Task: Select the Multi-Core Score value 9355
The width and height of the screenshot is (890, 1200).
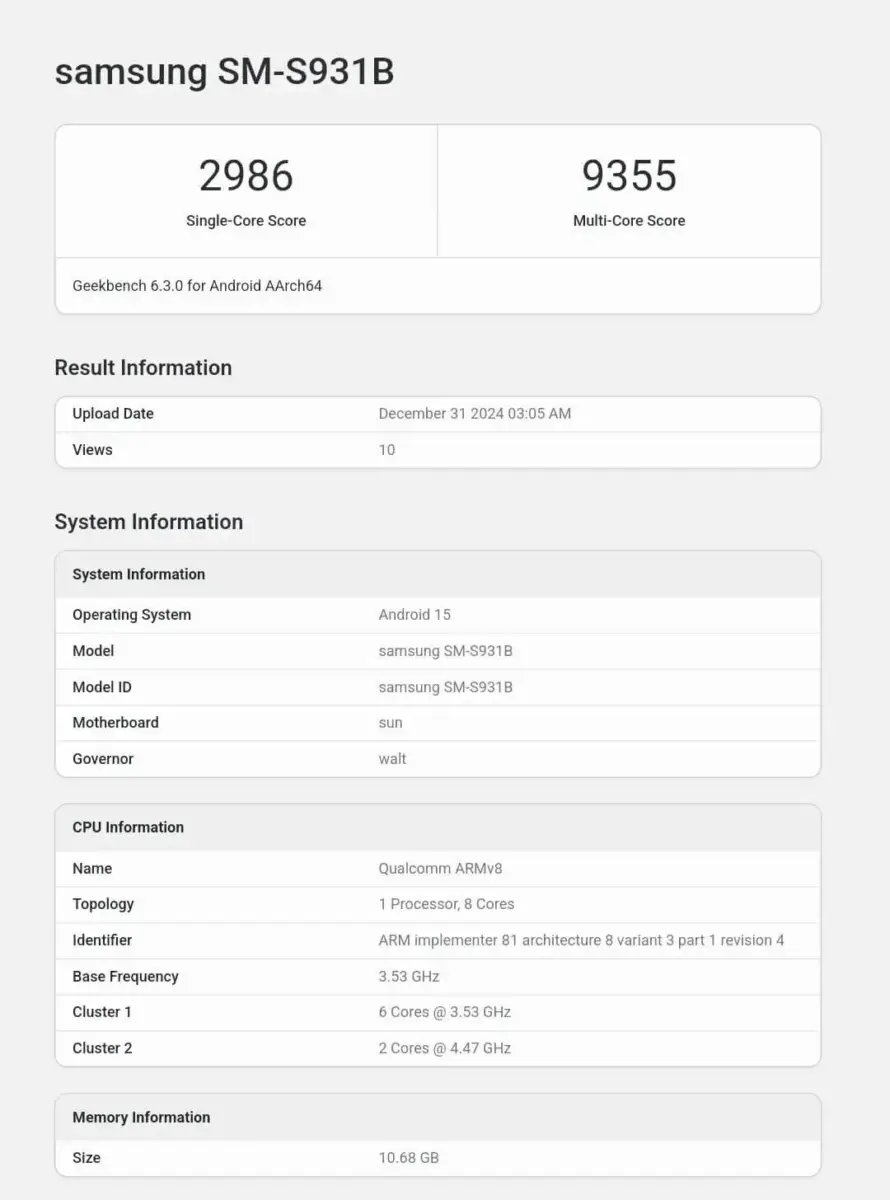Action: (629, 175)
